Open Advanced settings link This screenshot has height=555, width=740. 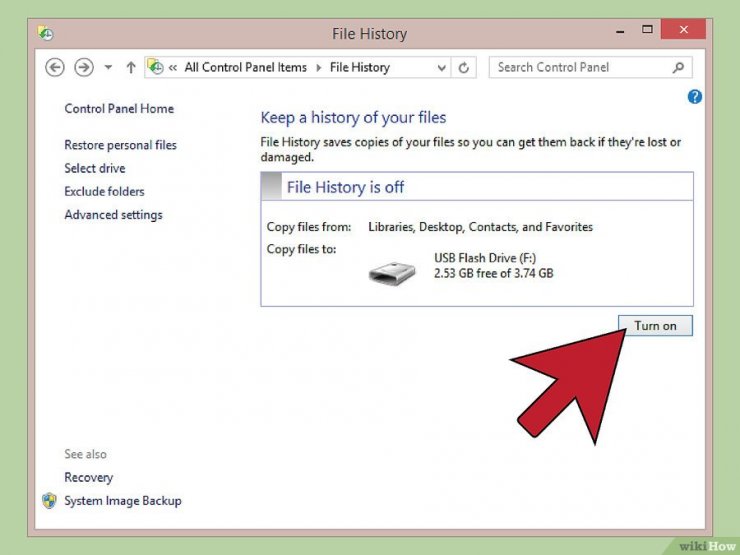tap(113, 215)
